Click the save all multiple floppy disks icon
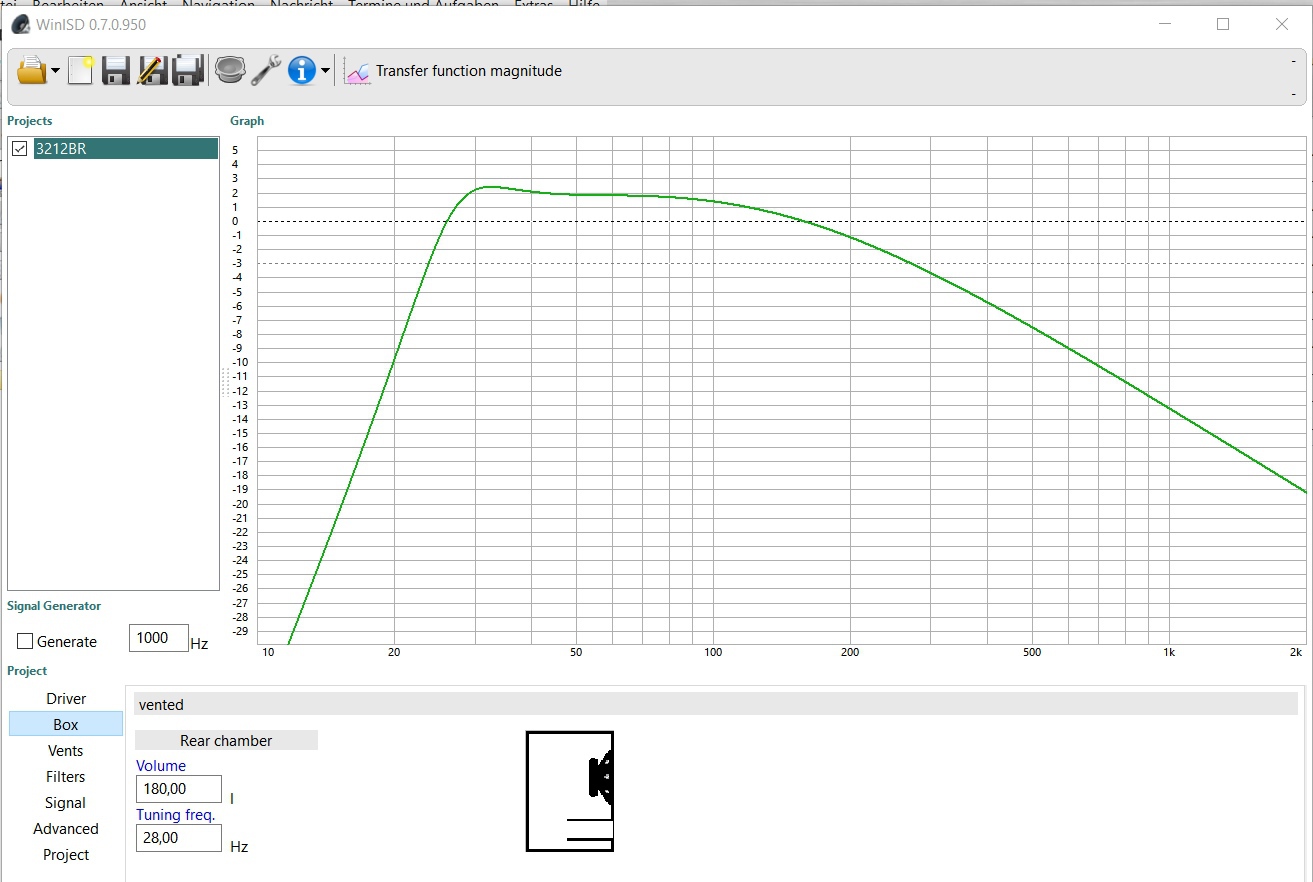1313x882 pixels. coord(188,71)
